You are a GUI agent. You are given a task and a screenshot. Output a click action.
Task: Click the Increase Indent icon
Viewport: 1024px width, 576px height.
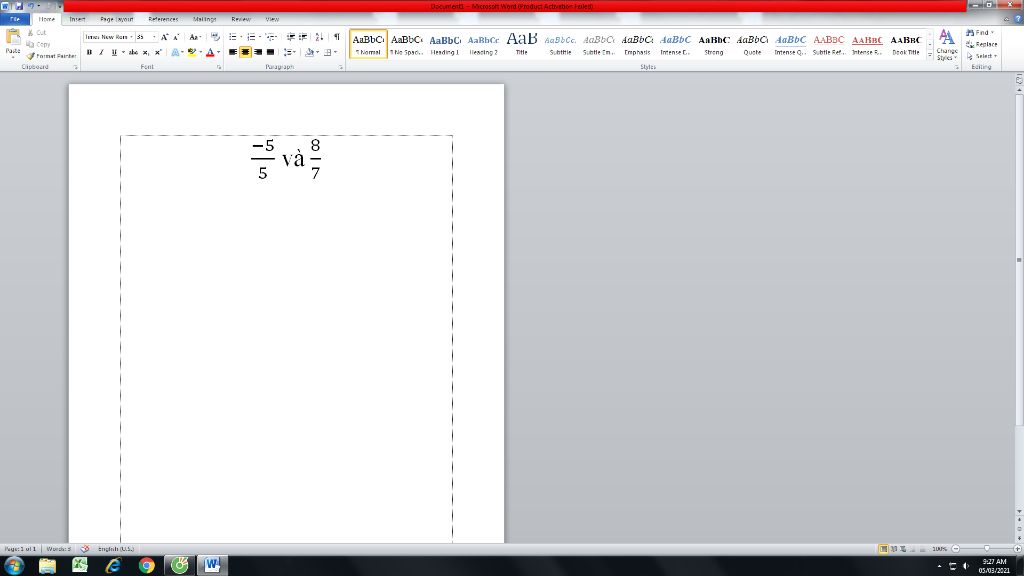click(x=303, y=37)
